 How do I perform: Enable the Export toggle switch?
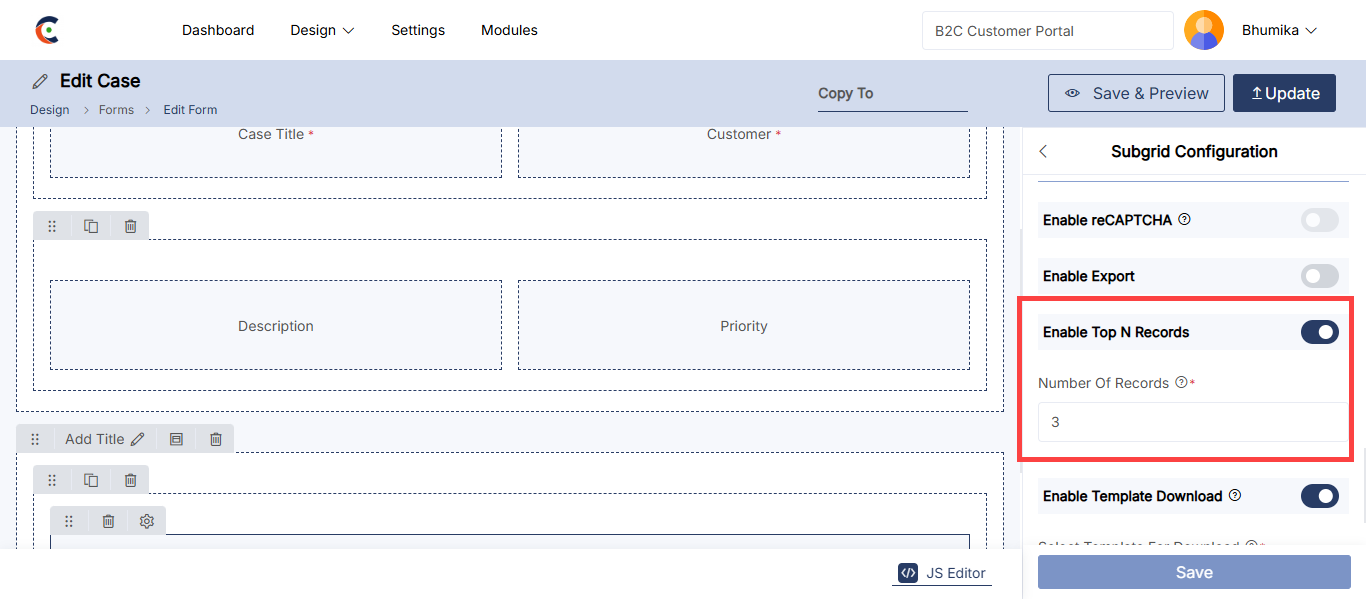point(1319,276)
